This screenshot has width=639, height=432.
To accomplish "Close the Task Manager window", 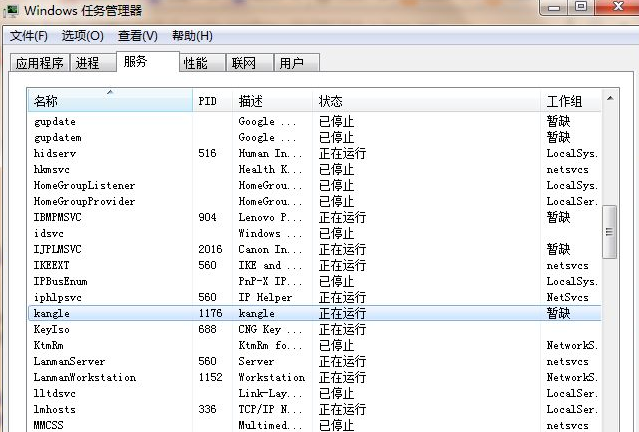I will 618,7.
